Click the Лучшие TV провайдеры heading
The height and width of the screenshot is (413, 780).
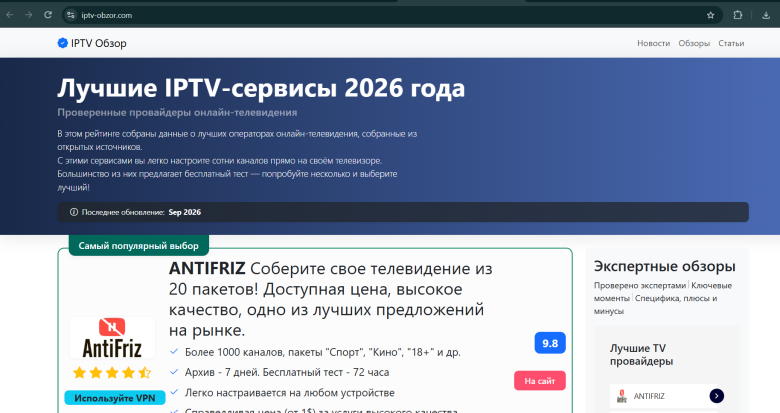tap(641, 354)
